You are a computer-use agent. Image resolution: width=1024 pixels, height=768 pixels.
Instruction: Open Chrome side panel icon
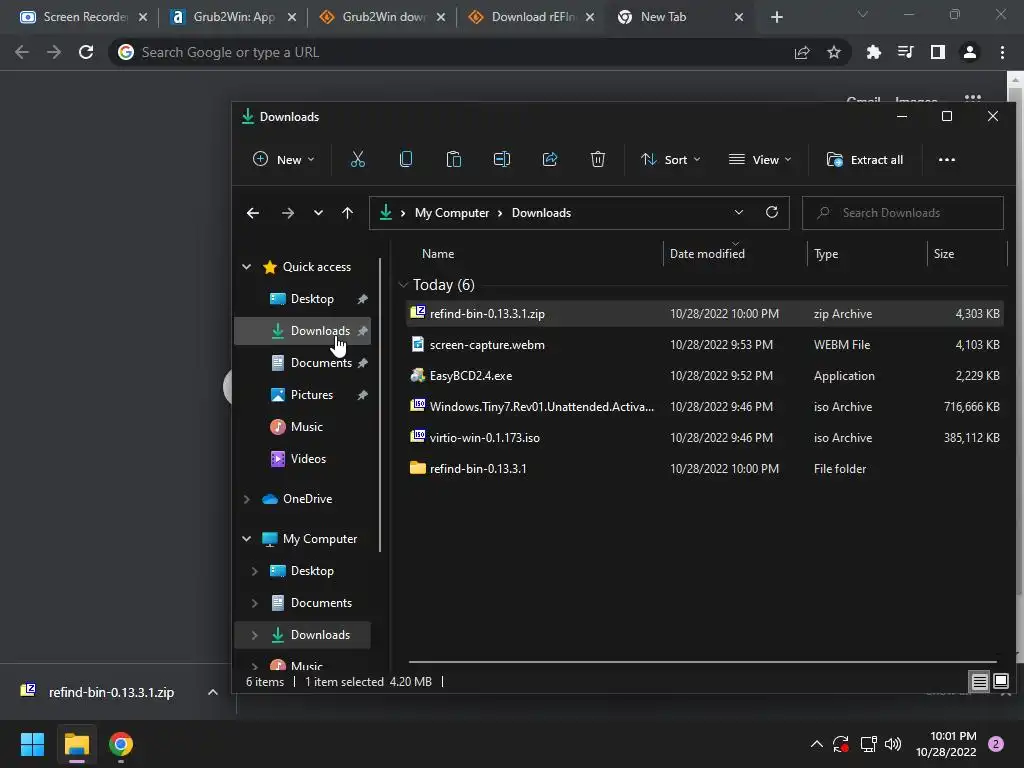(937, 52)
